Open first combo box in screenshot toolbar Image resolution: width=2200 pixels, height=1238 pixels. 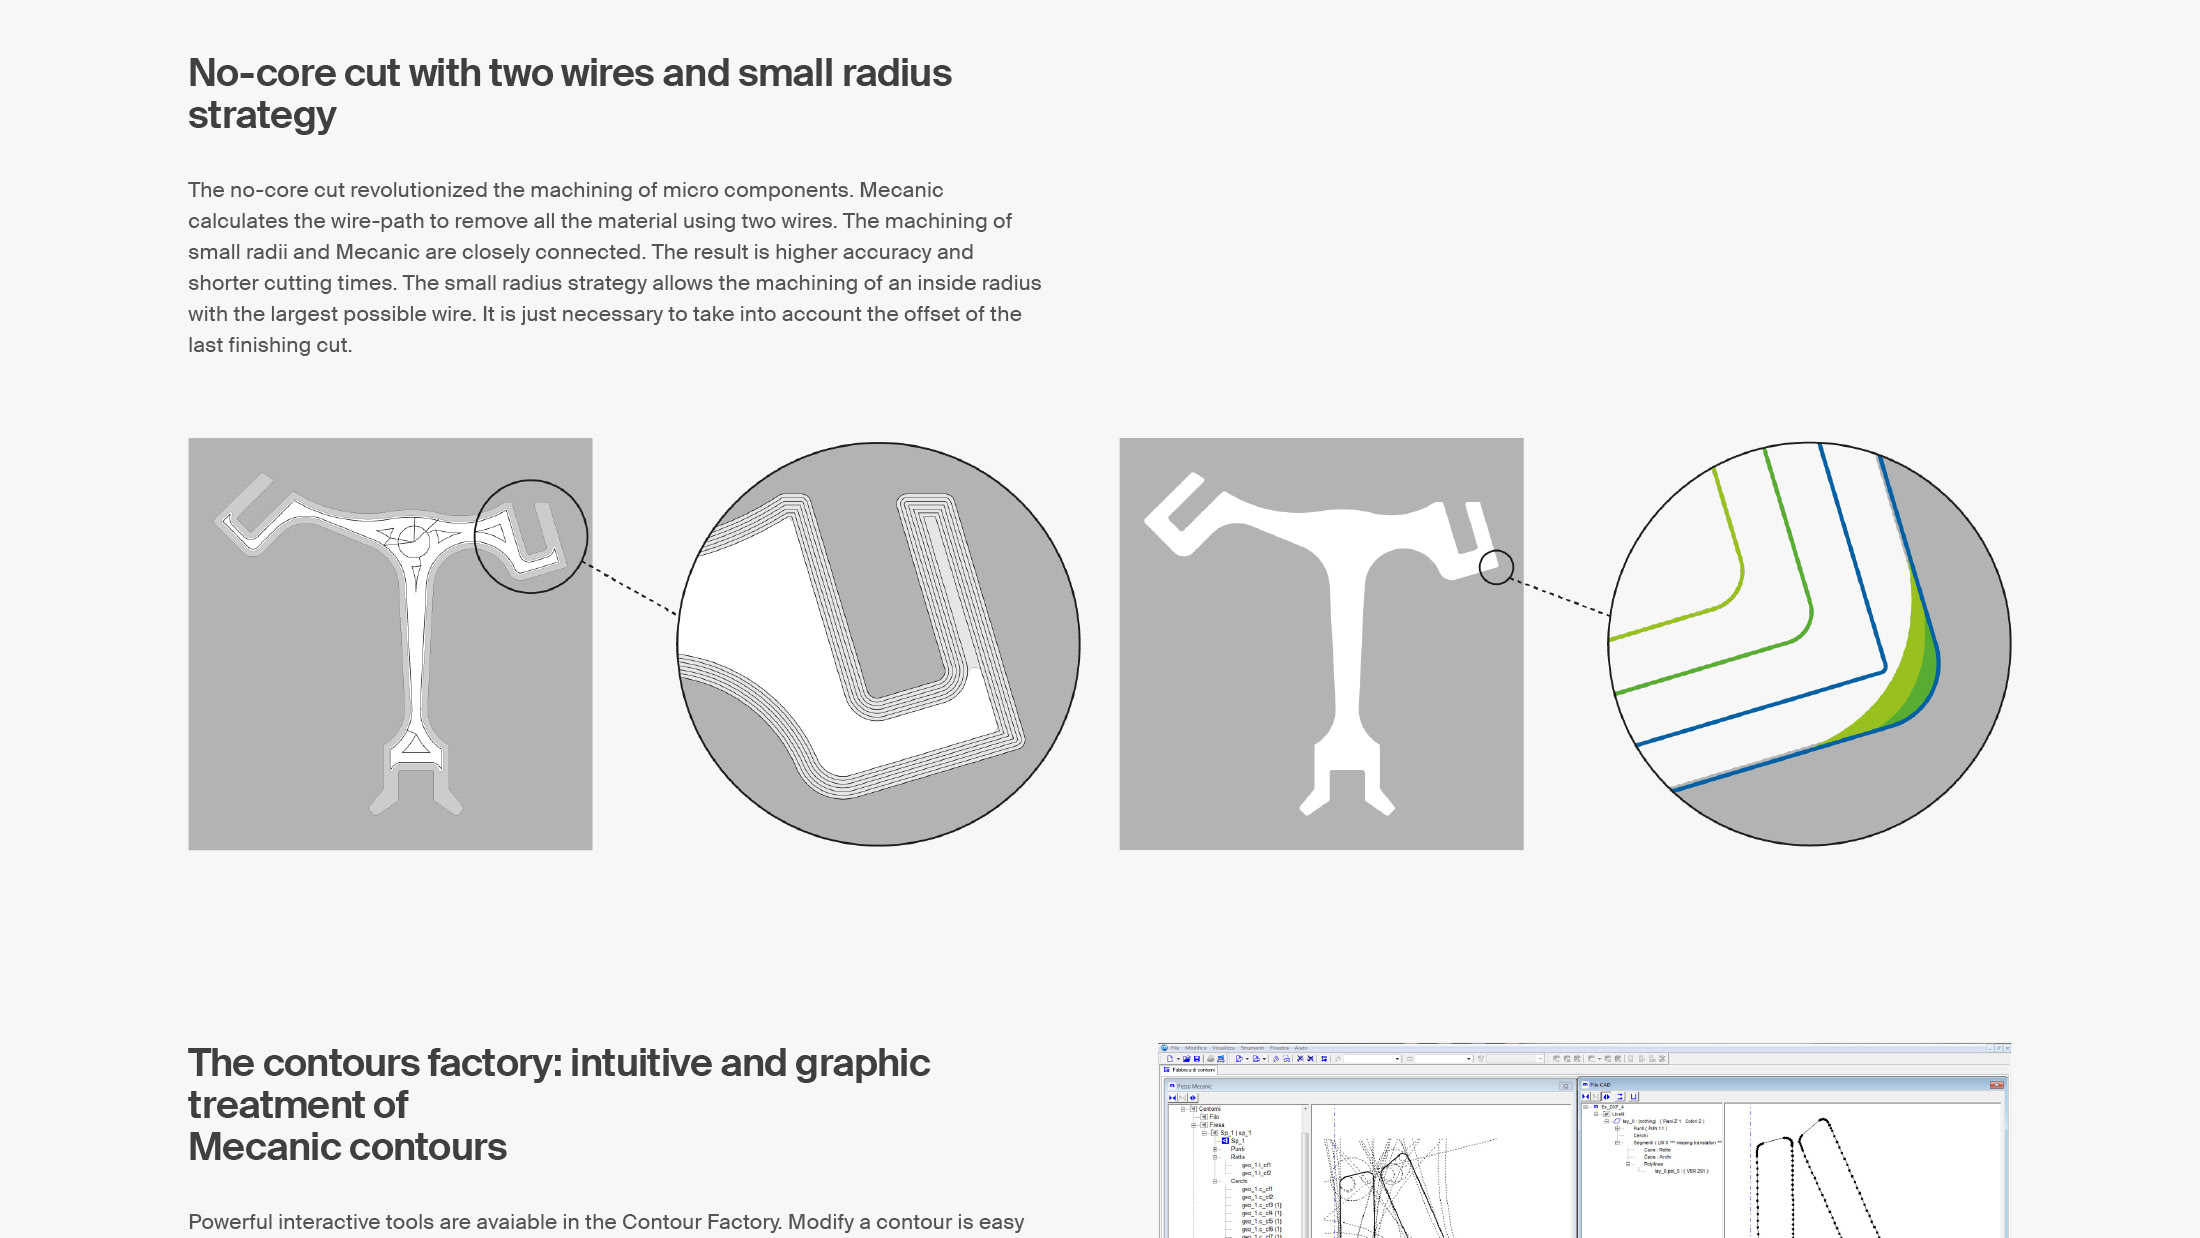[x=1372, y=1059]
